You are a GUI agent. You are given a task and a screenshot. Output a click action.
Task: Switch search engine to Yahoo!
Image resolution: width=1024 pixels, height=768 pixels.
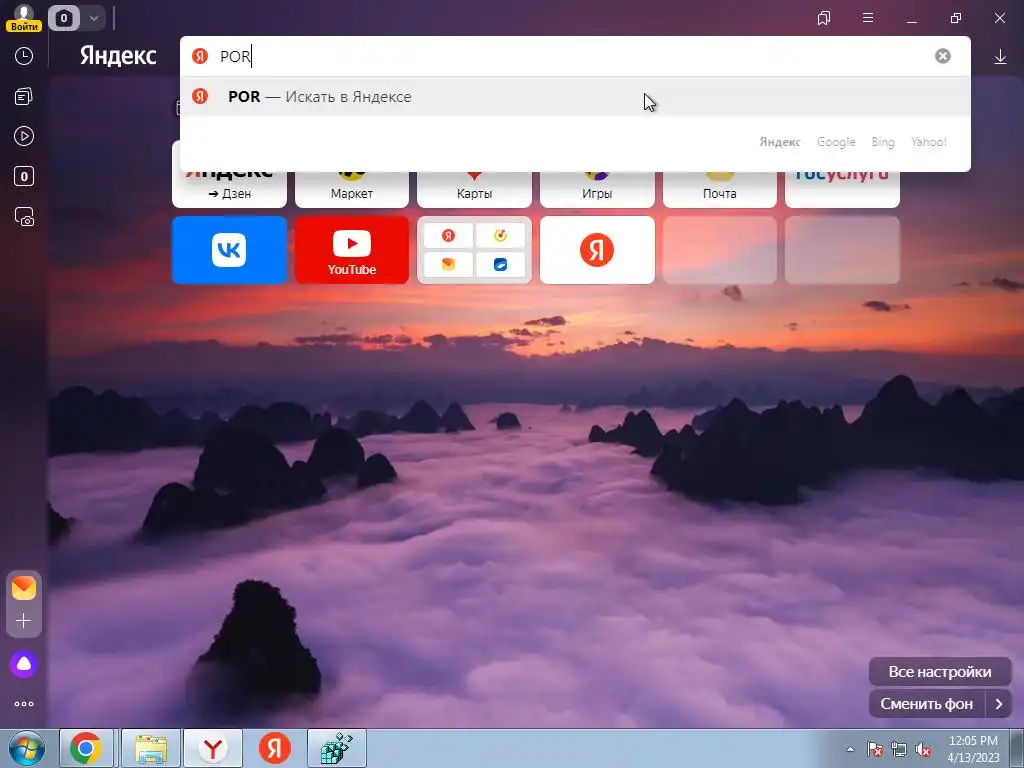click(x=929, y=142)
